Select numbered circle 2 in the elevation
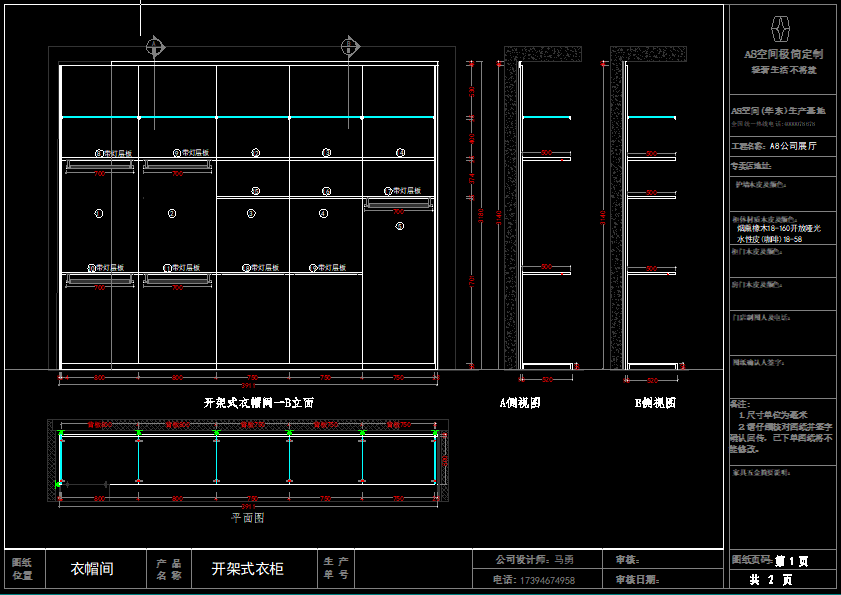 (171, 213)
